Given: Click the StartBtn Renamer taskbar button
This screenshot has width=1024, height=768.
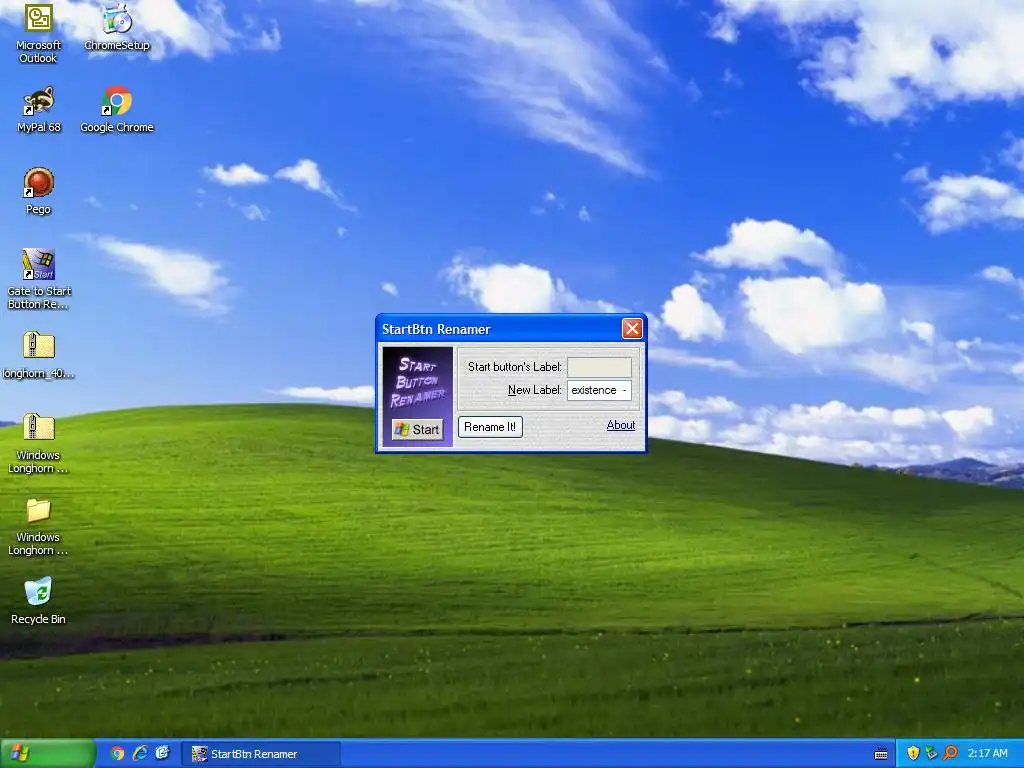Looking at the screenshot, I should 261,754.
